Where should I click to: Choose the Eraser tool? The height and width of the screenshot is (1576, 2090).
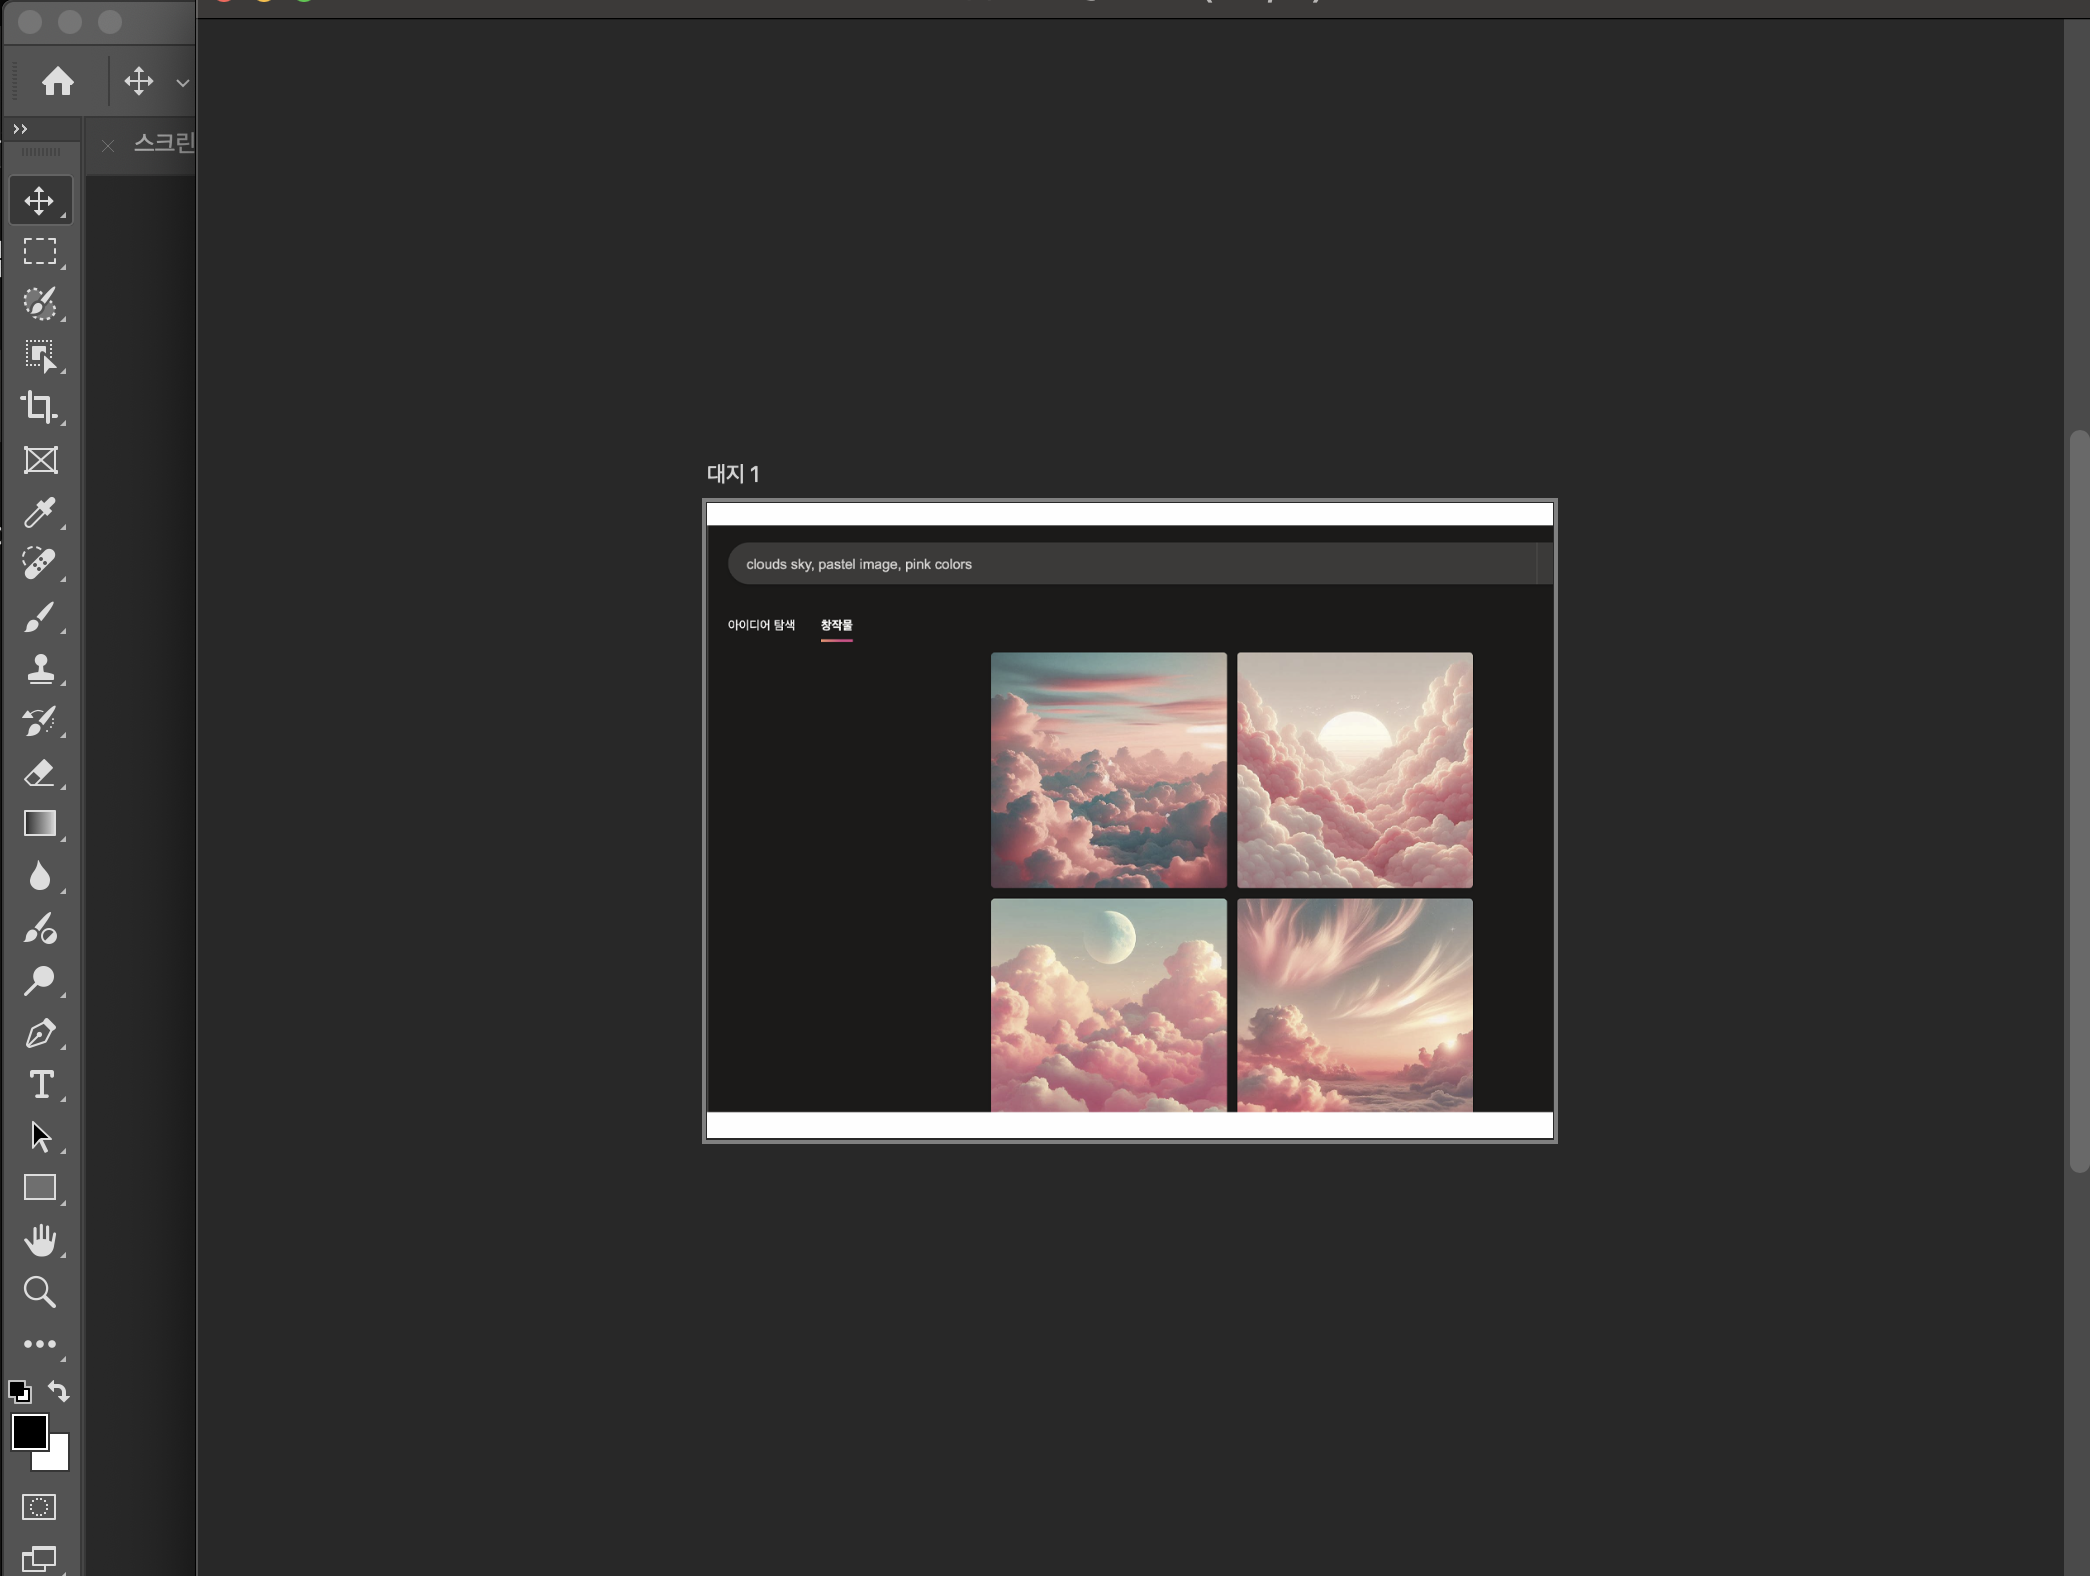[40, 773]
